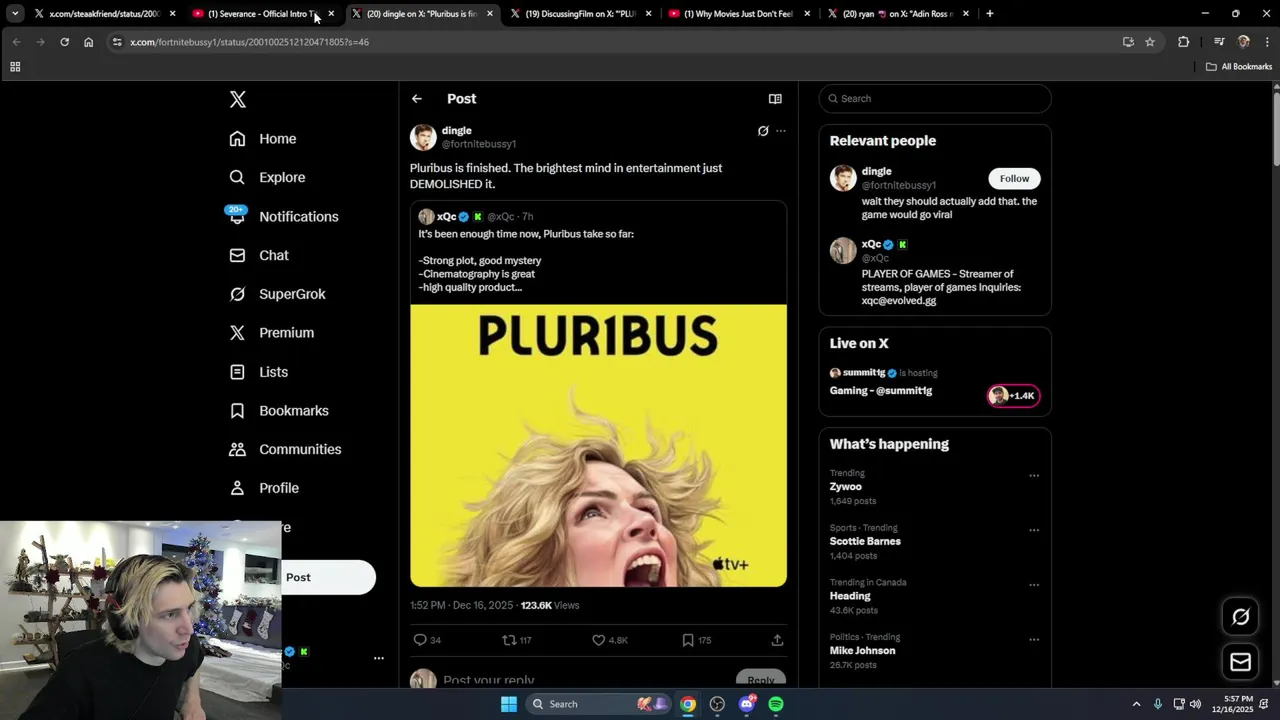Screen dimensions: 1280x720
Task: Click the X logo in sidebar
Action: click(237, 99)
